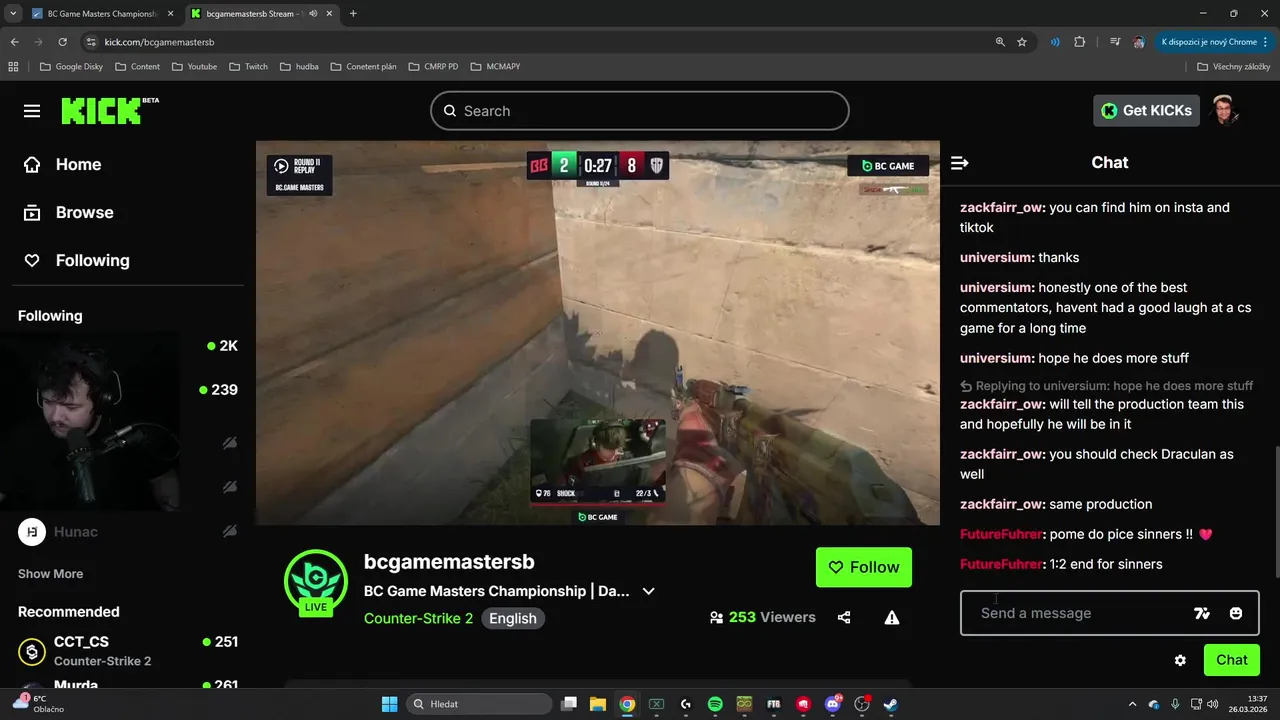This screenshot has height=720, width=1280.
Task: Click the bcgamemastersb channel avatar
Action: (316, 581)
